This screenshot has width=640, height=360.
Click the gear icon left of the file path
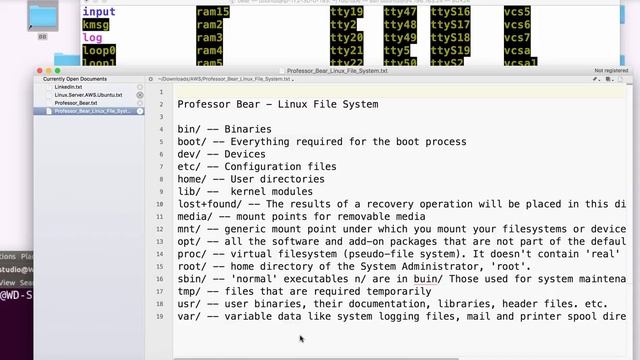point(151,79)
